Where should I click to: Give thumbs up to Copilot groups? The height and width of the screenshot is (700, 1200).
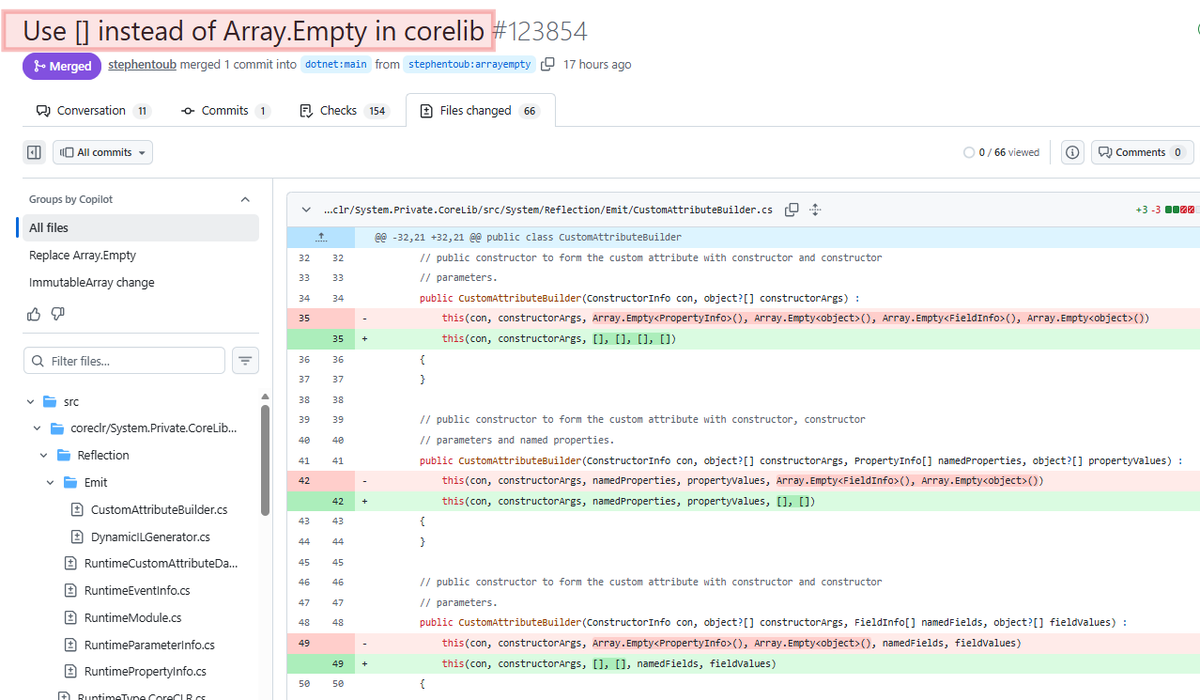click(35, 314)
